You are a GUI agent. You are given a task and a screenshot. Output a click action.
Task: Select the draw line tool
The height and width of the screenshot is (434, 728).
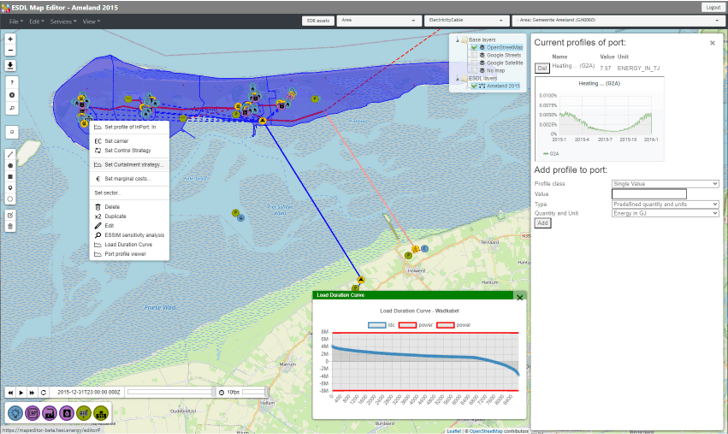tap(10, 154)
